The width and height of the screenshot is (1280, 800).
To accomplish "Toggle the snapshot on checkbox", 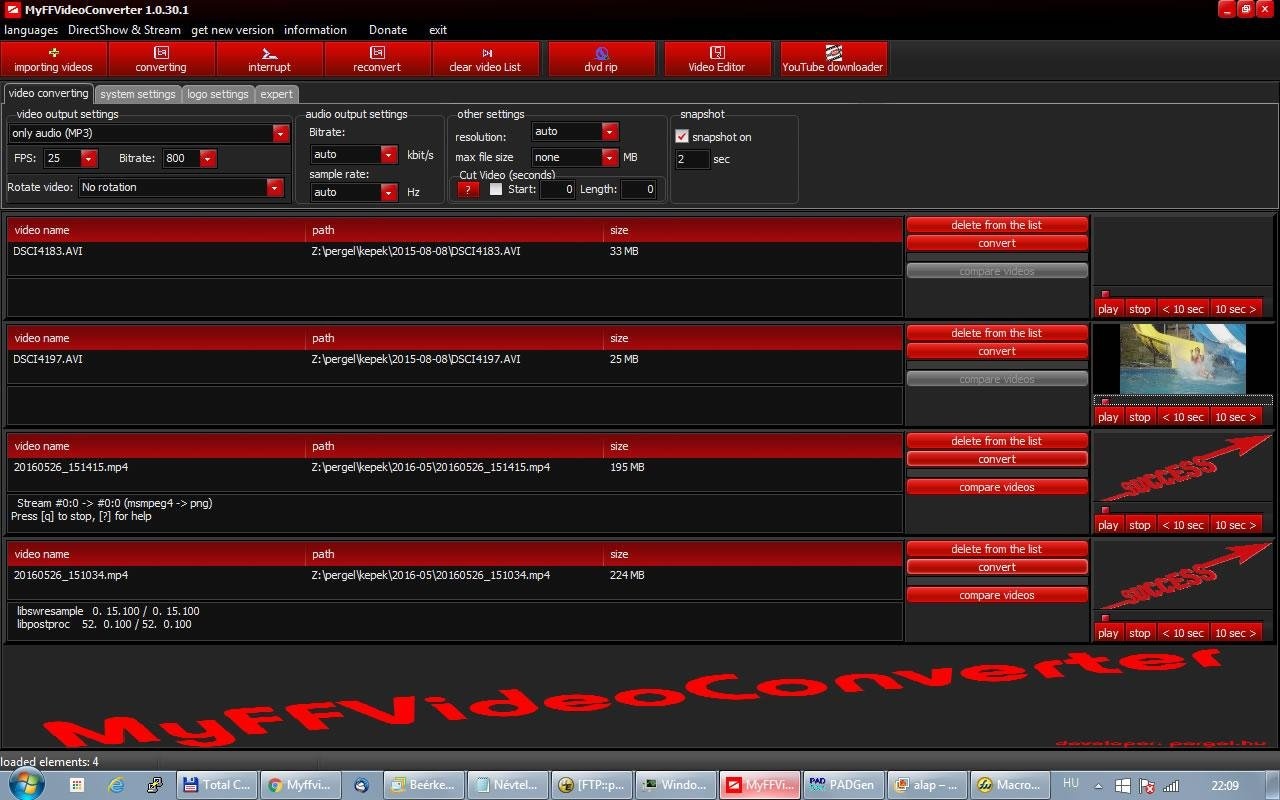I will click(683, 137).
